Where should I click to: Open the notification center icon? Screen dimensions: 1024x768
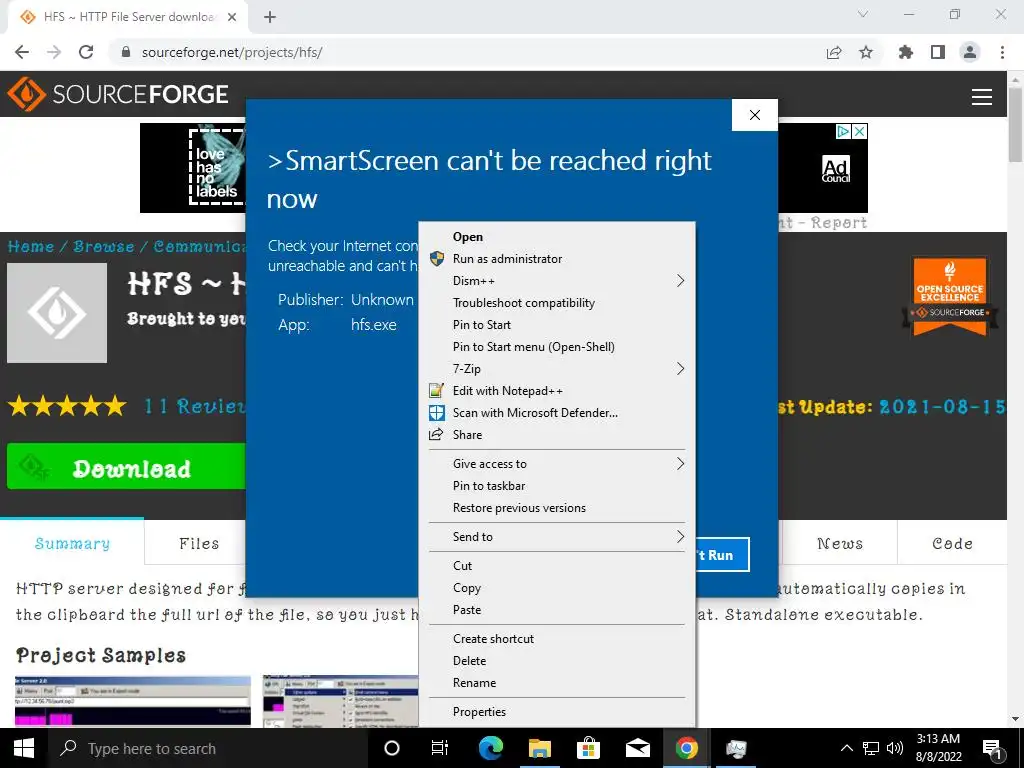993,749
